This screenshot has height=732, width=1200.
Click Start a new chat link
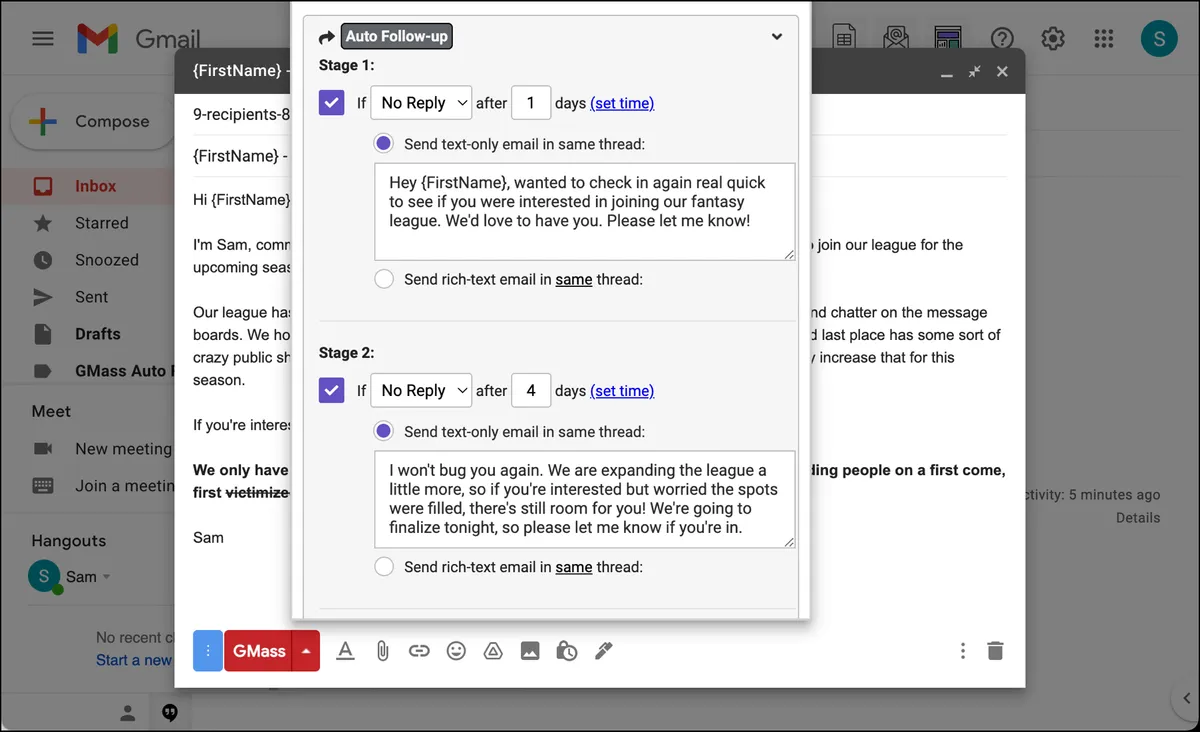(x=134, y=660)
